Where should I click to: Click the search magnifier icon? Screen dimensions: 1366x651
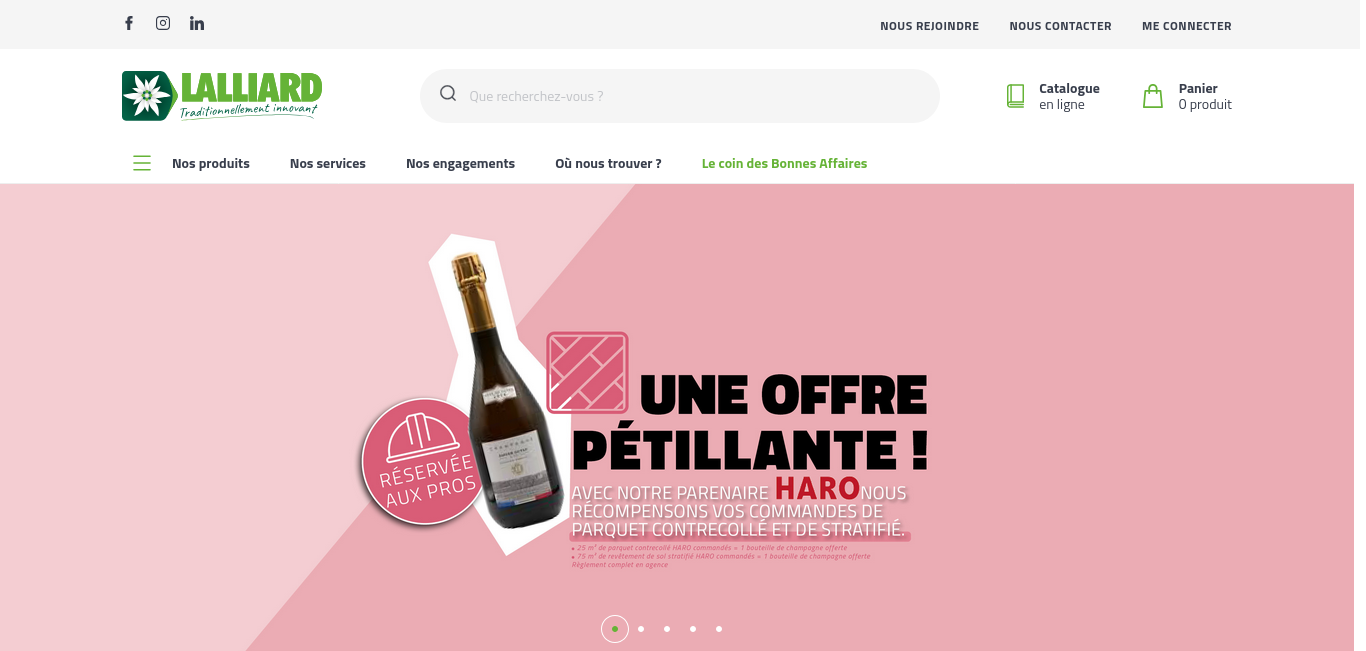(x=448, y=94)
